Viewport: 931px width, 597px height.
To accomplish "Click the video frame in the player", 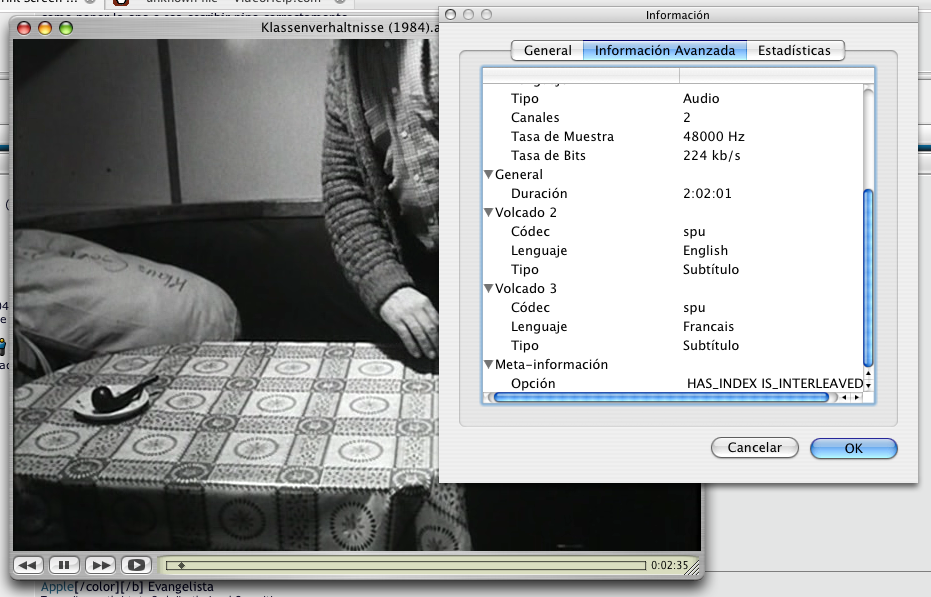I will 226,295.
